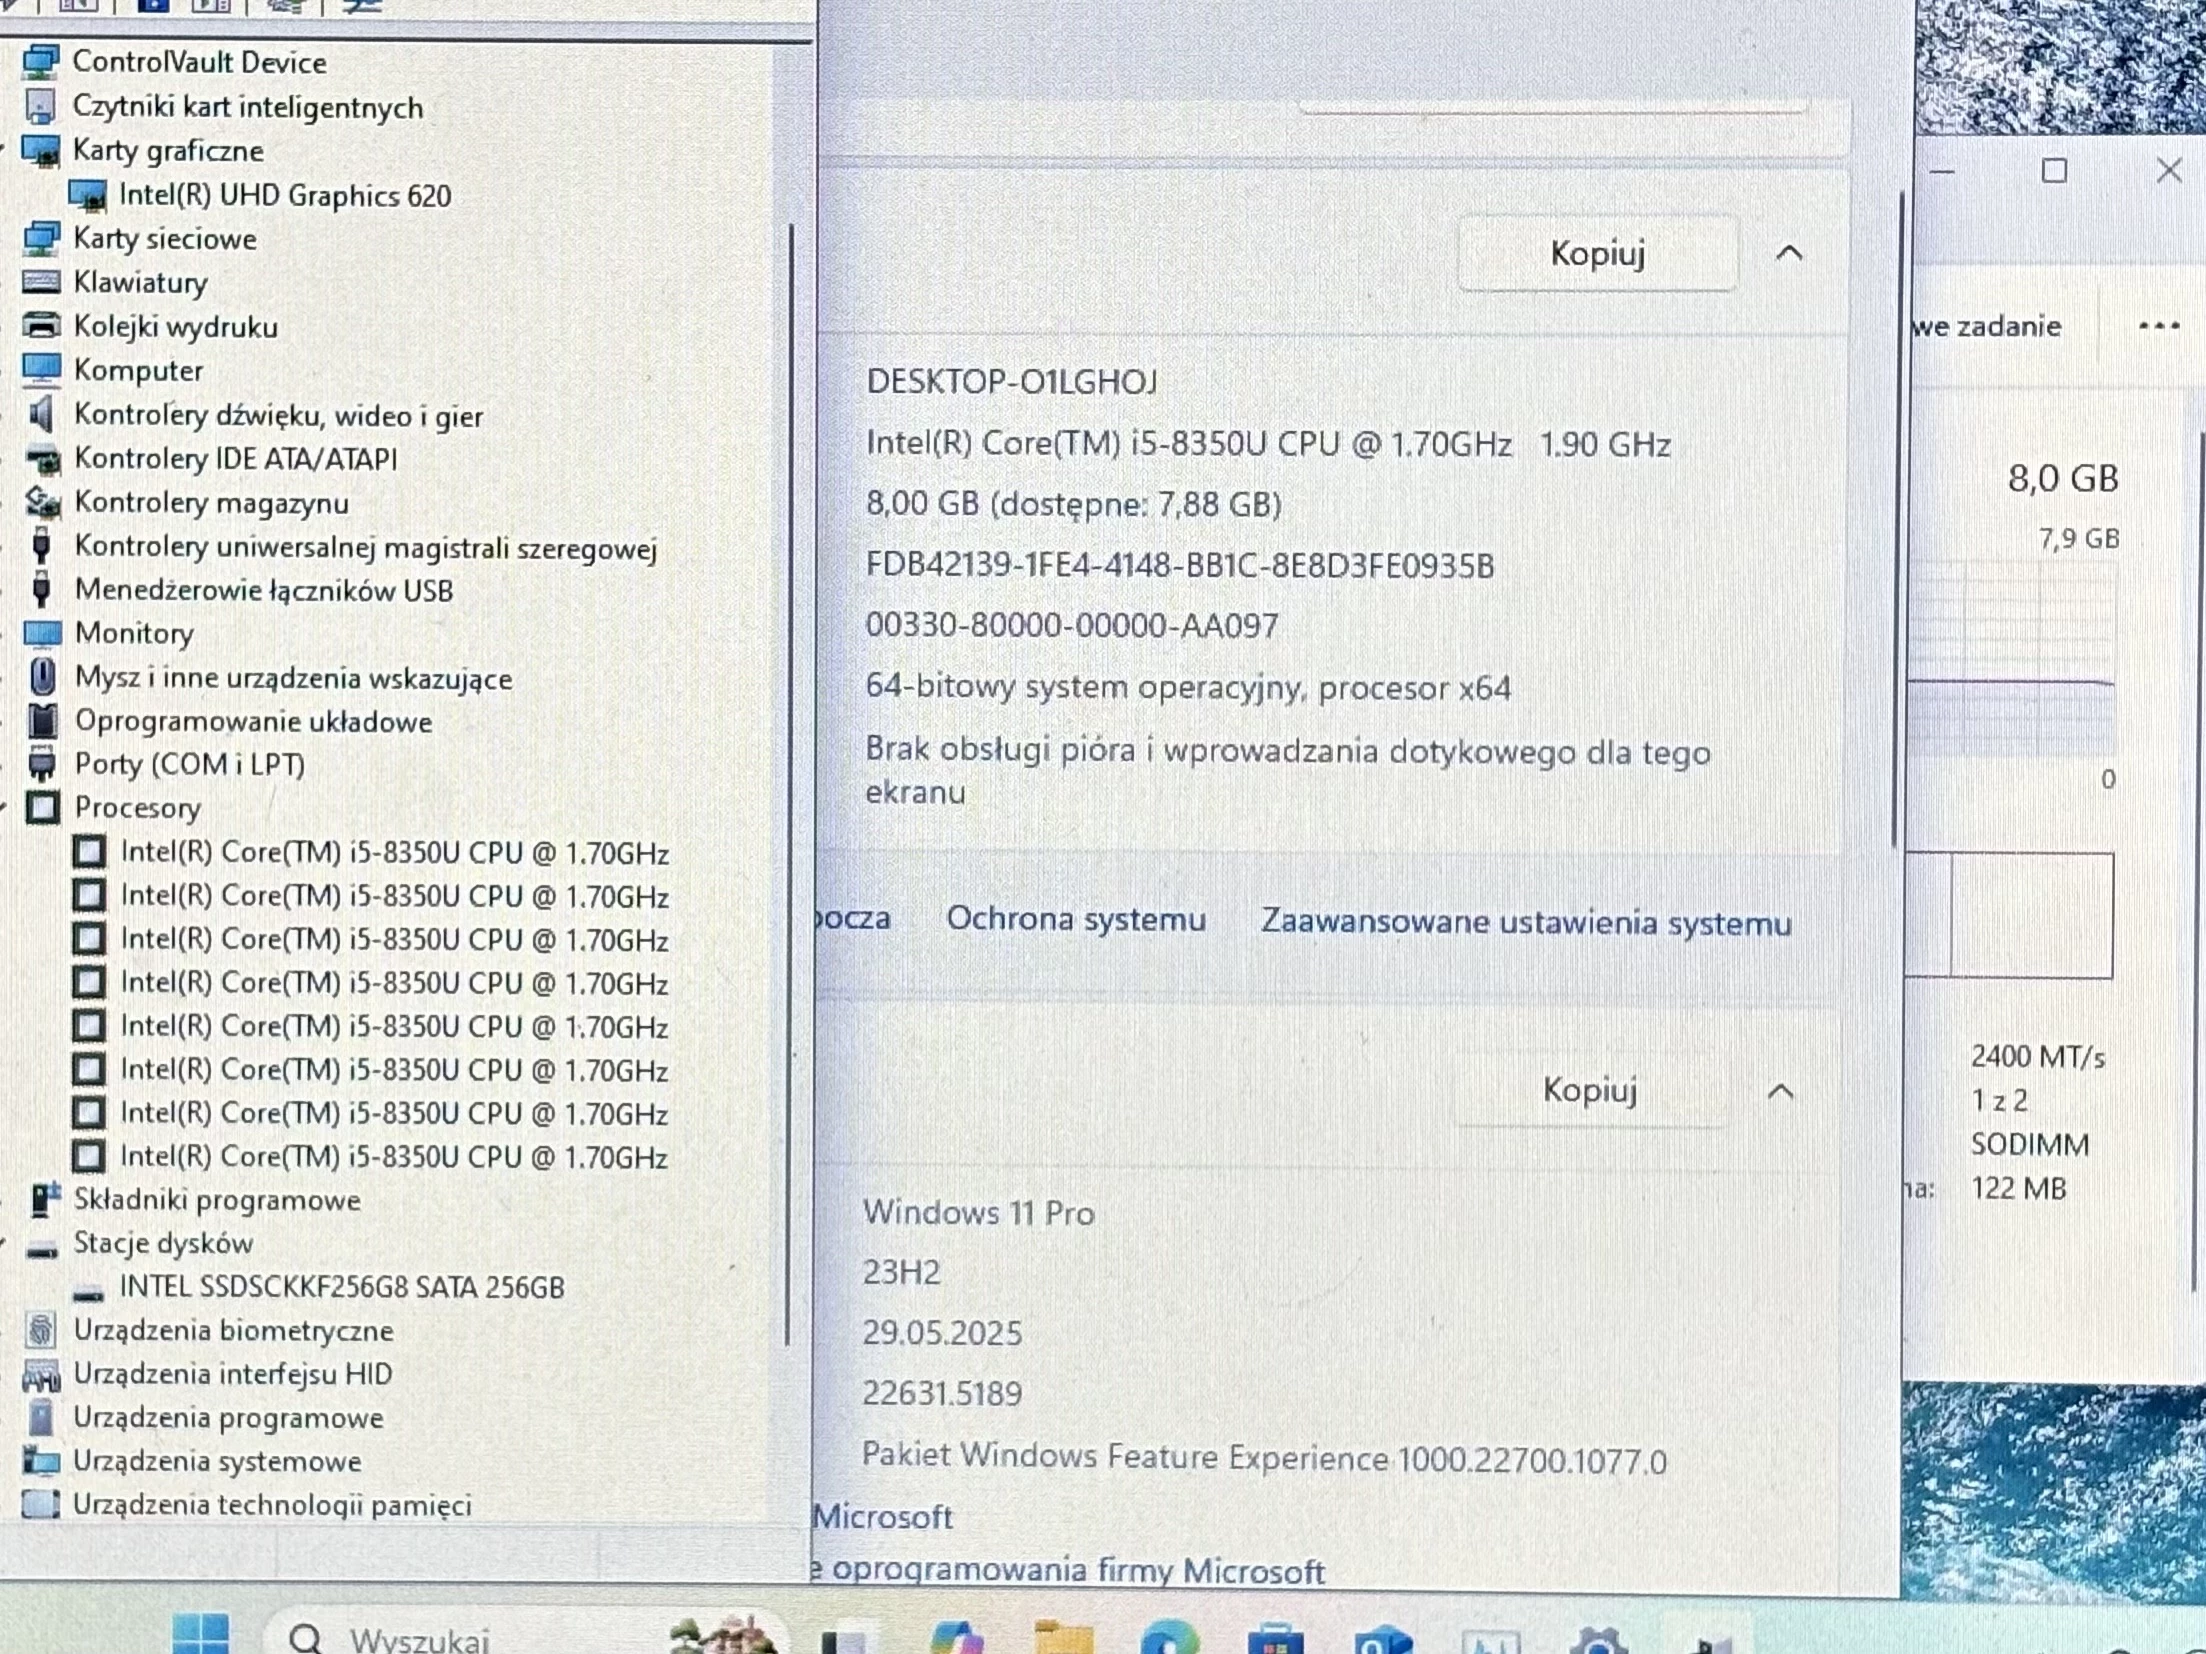Click the DESKTOP-O1LGHOJ device name text

[x=1012, y=381]
